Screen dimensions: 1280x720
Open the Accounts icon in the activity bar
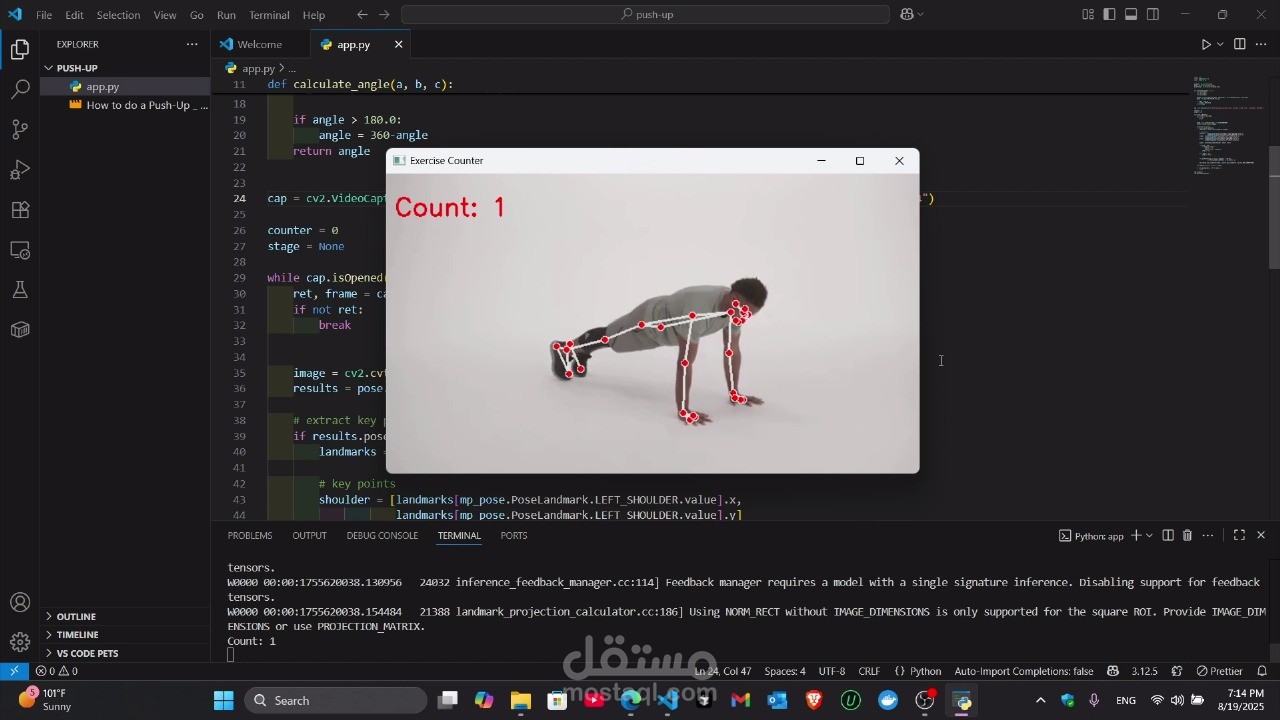pyautogui.click(x=20, y=602)
